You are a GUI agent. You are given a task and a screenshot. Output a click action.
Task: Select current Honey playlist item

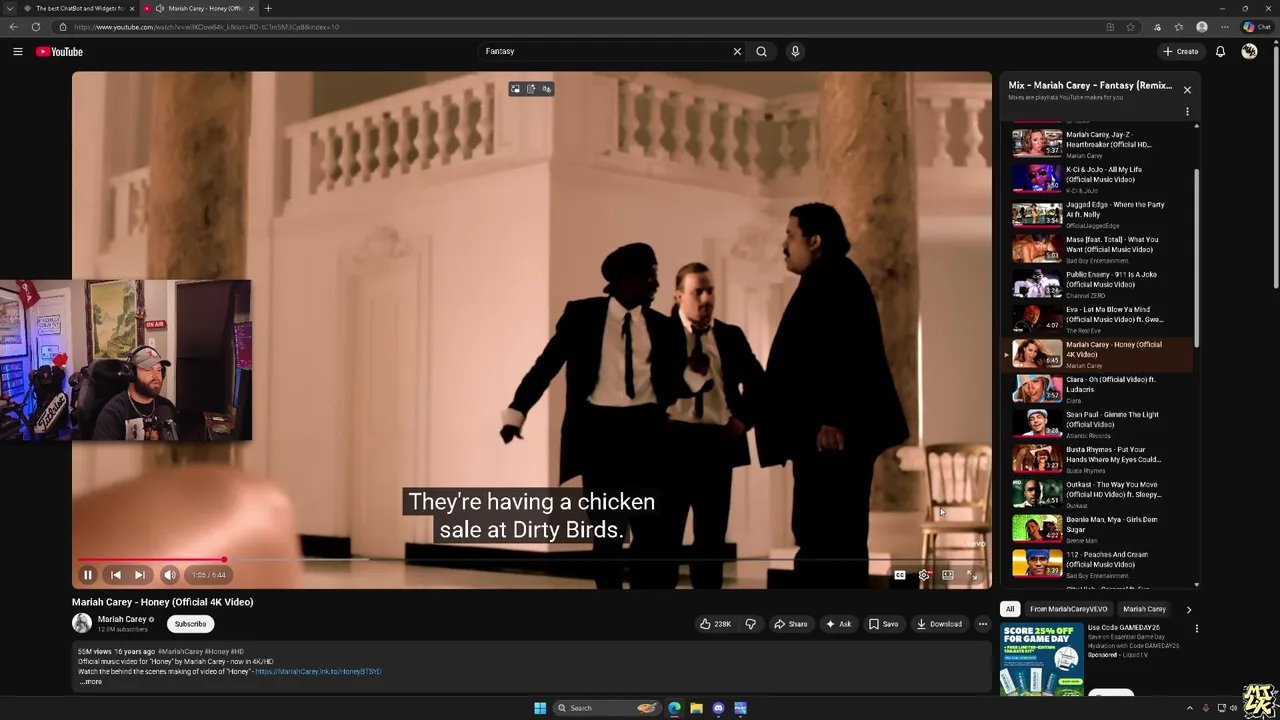pyautogui.click(x=1098, y=353)
